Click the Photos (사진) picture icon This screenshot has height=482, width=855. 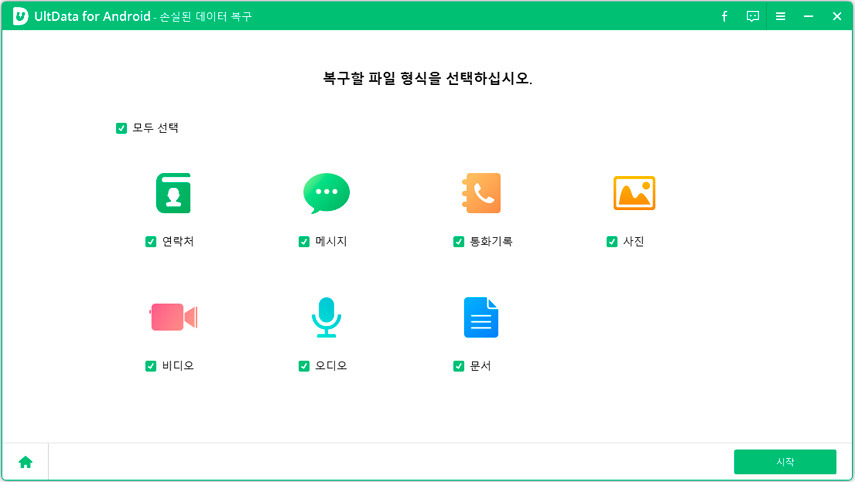pyautogui.click(x=634, y=193)
